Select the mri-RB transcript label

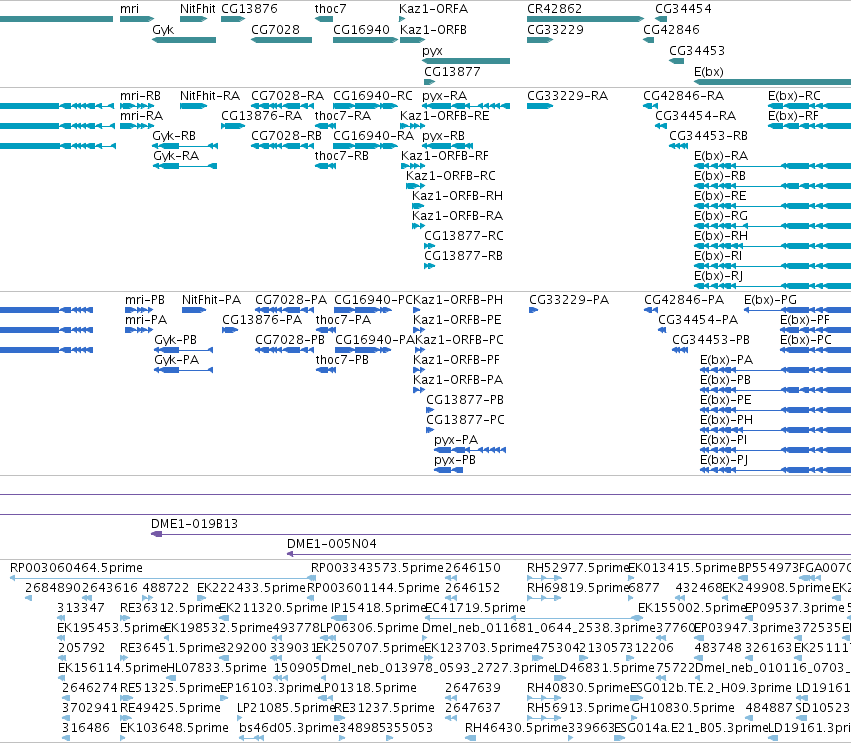click(x=141, y=96)
